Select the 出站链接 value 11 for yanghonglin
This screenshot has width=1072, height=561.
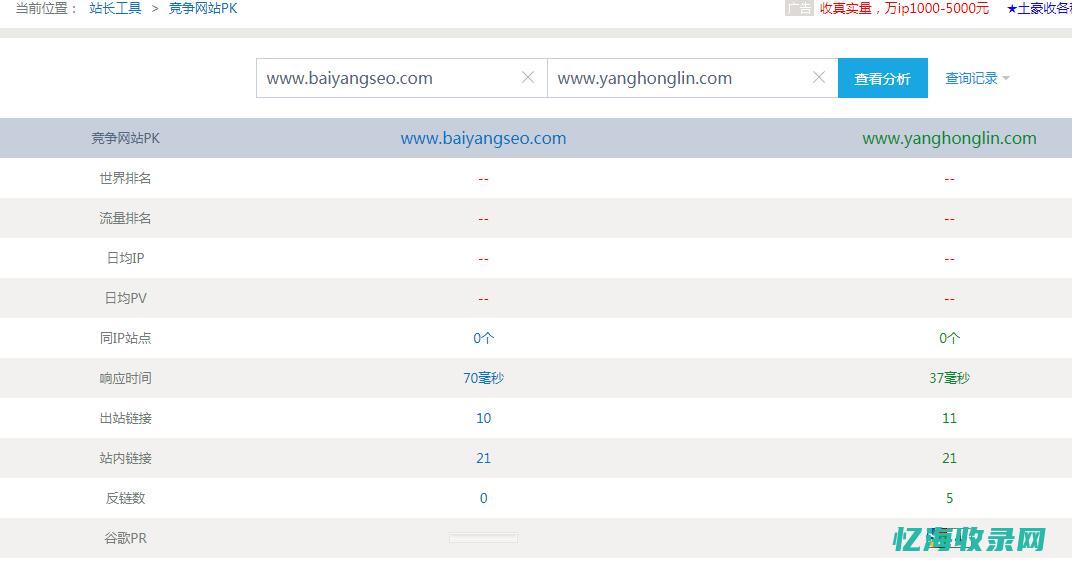coord(949,418)
